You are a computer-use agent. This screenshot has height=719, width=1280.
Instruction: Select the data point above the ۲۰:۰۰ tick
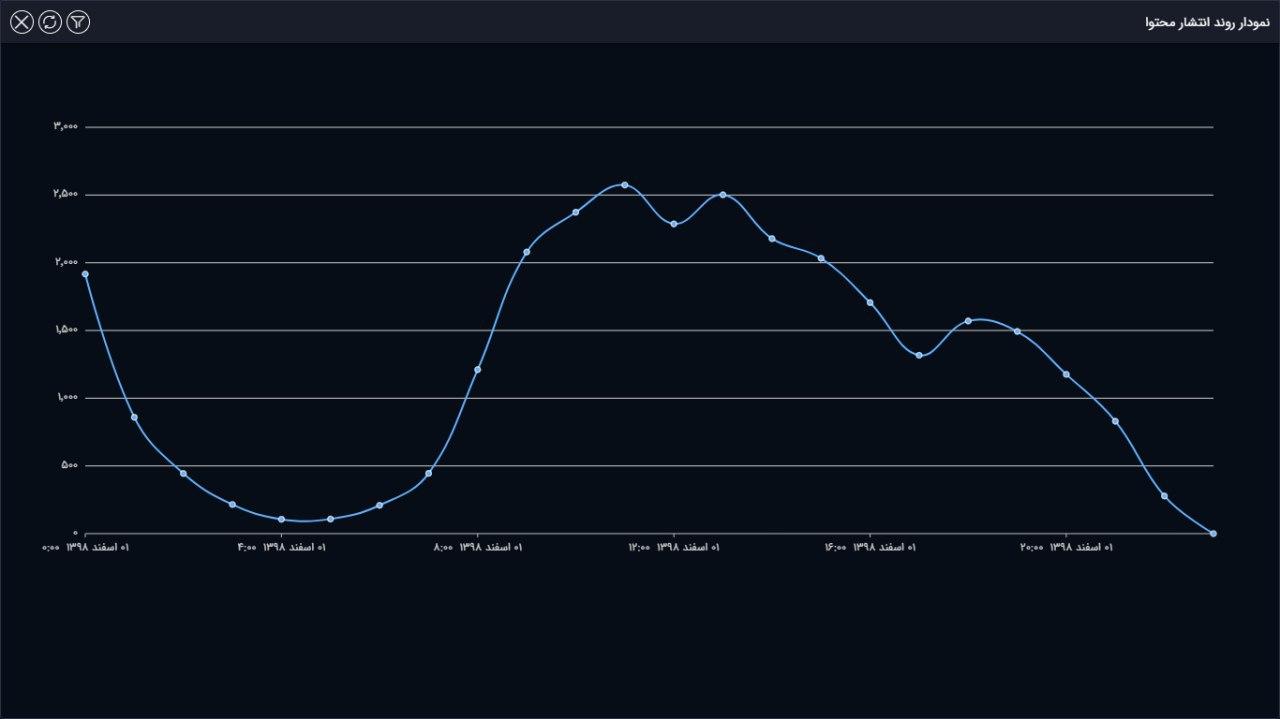pos(1066,374)
